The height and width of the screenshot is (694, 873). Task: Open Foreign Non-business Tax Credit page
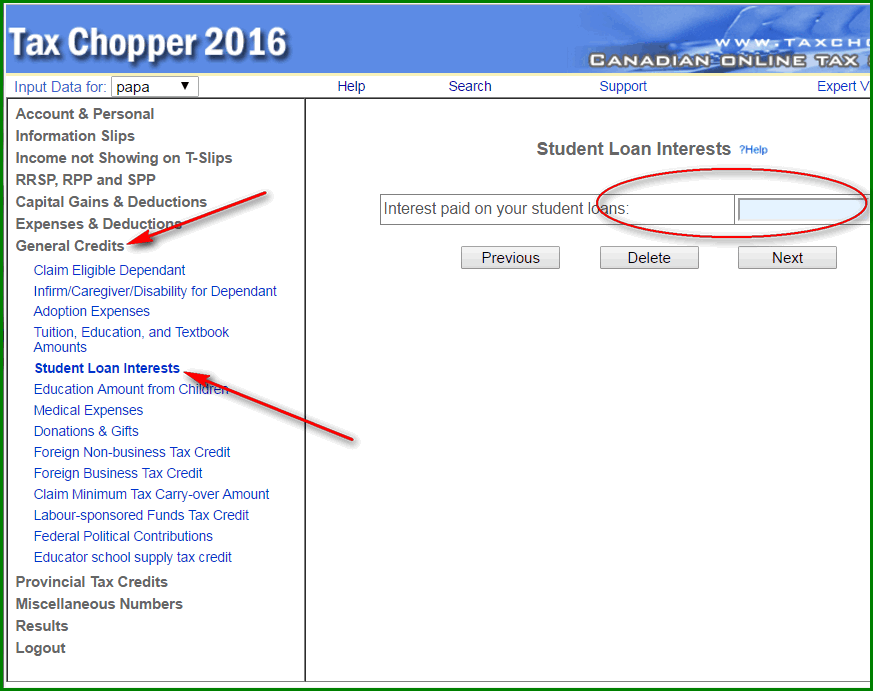[131, 452]
